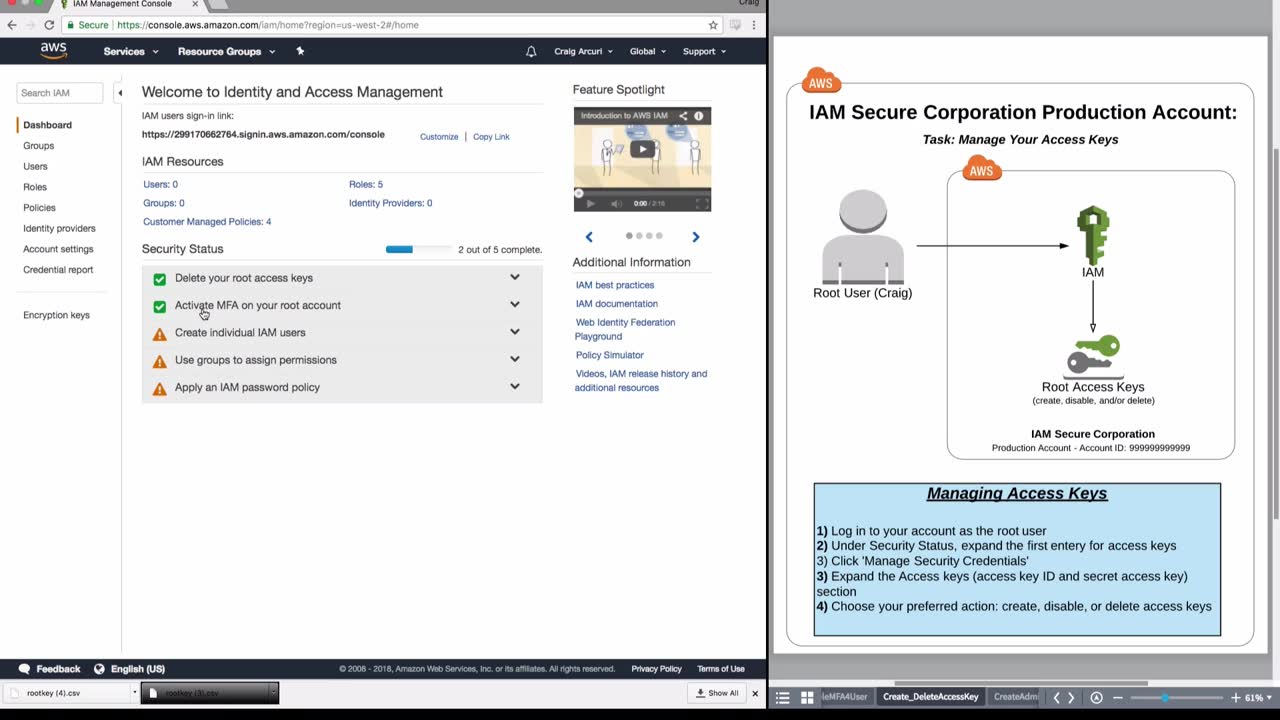Click the Customize sign-in link

439,137
